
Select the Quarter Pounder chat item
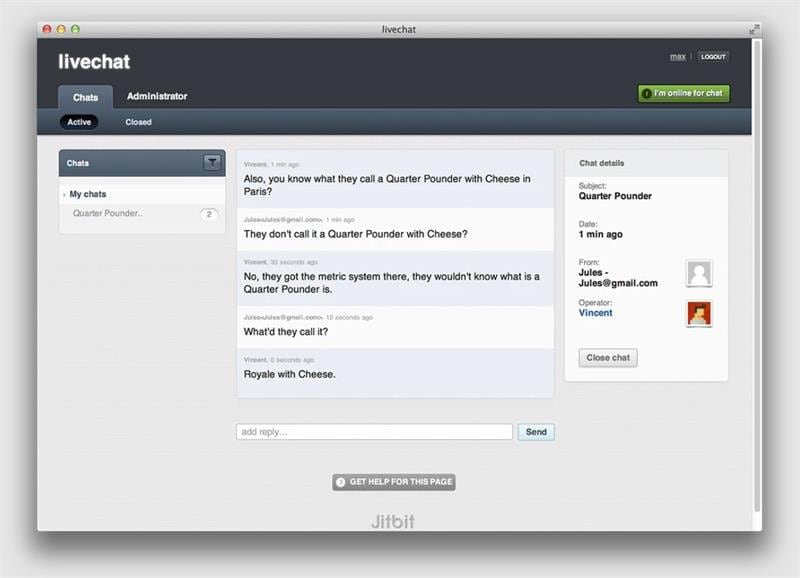(x=142, y=213)
